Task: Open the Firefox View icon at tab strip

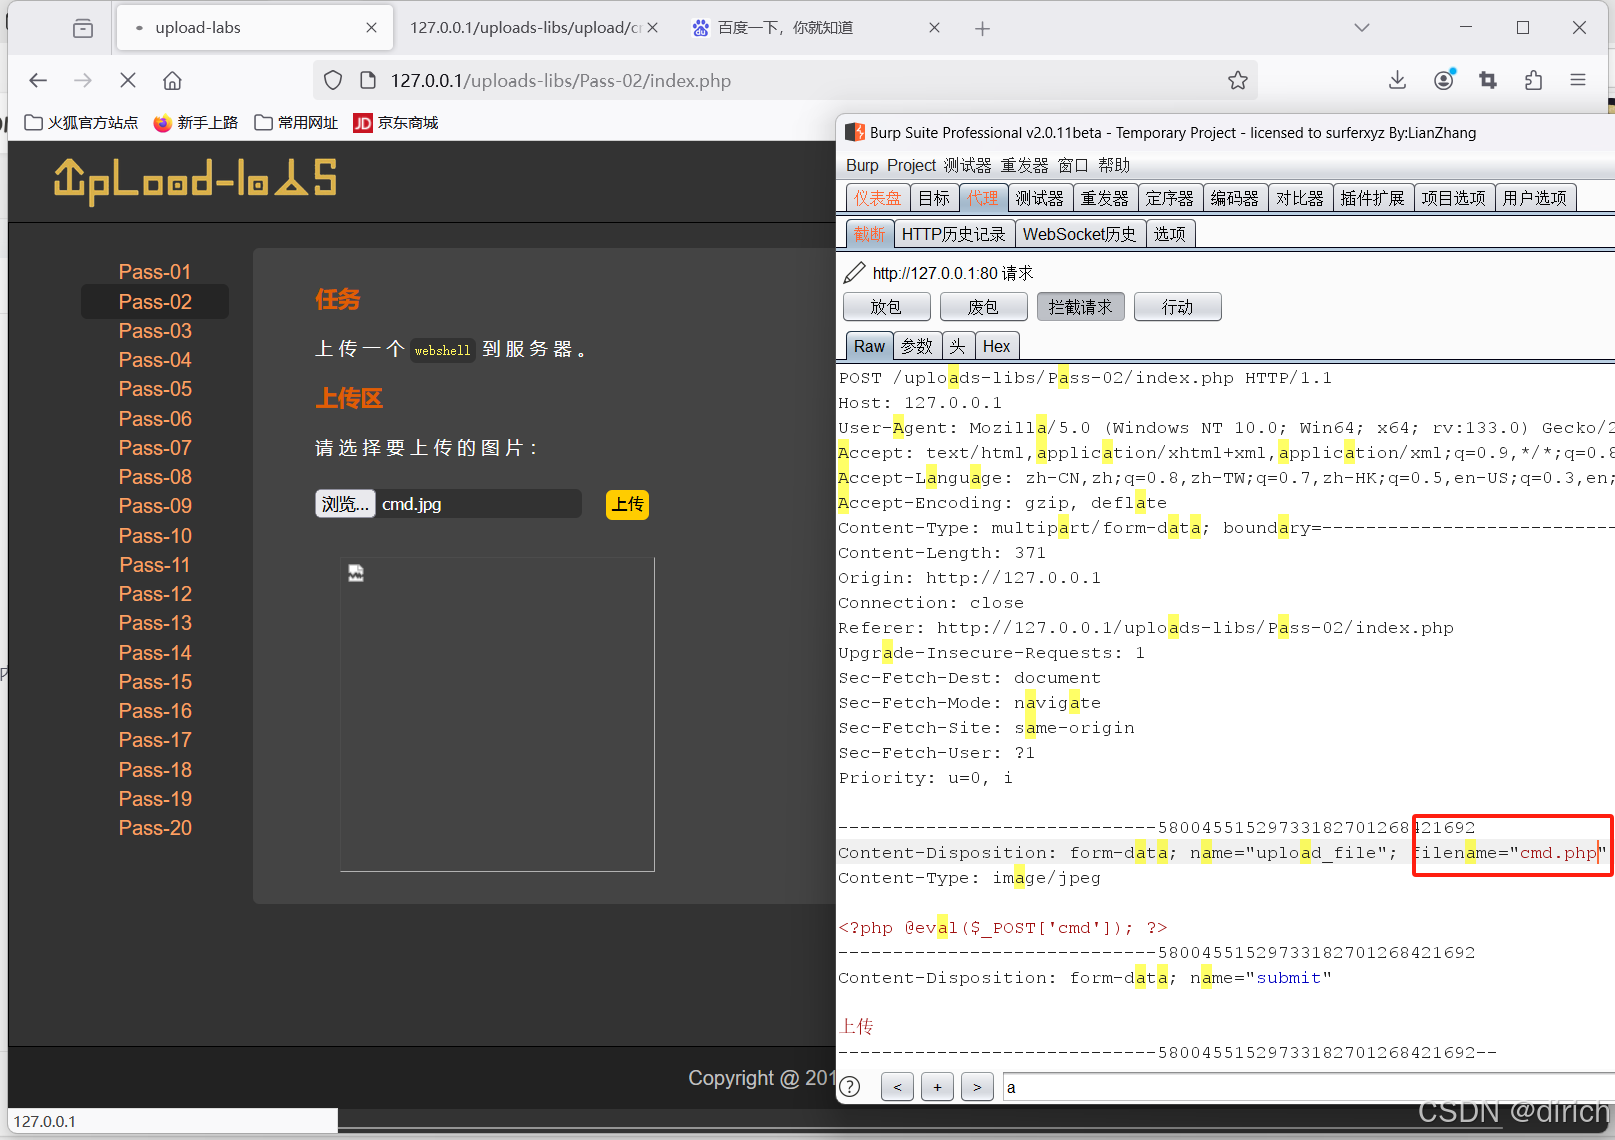Action: coord(83,28)
